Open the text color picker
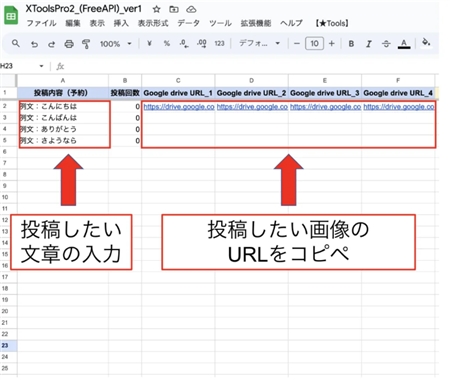This screenshot has height=380, width=450. (404, 44)
